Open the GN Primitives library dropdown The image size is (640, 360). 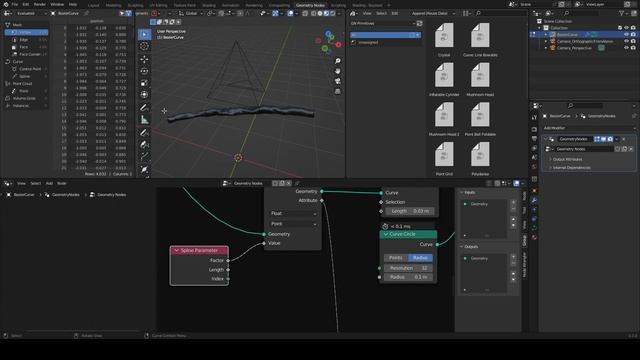point(383,24)
